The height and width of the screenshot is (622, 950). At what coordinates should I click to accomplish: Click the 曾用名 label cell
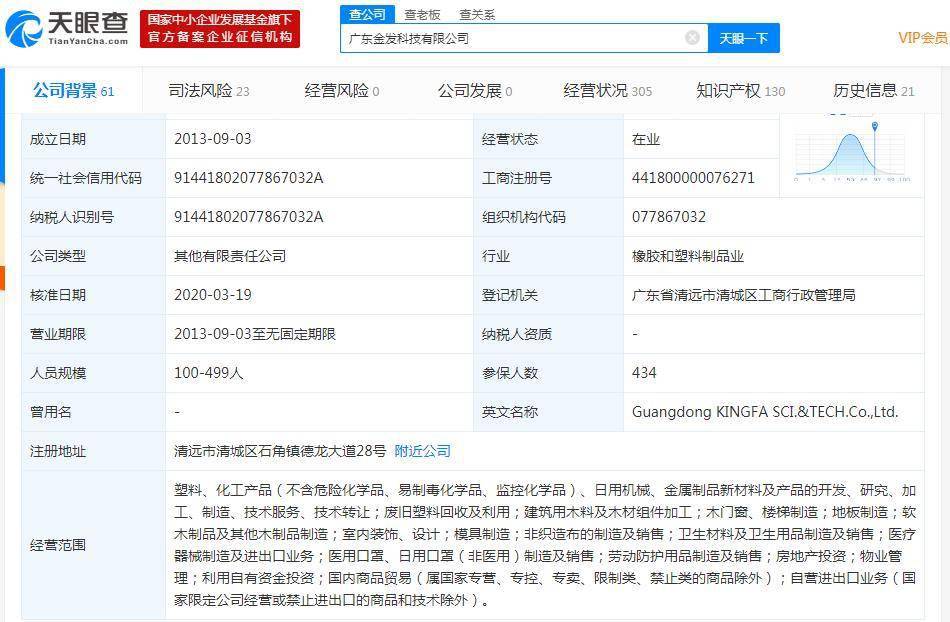point(93,412)
